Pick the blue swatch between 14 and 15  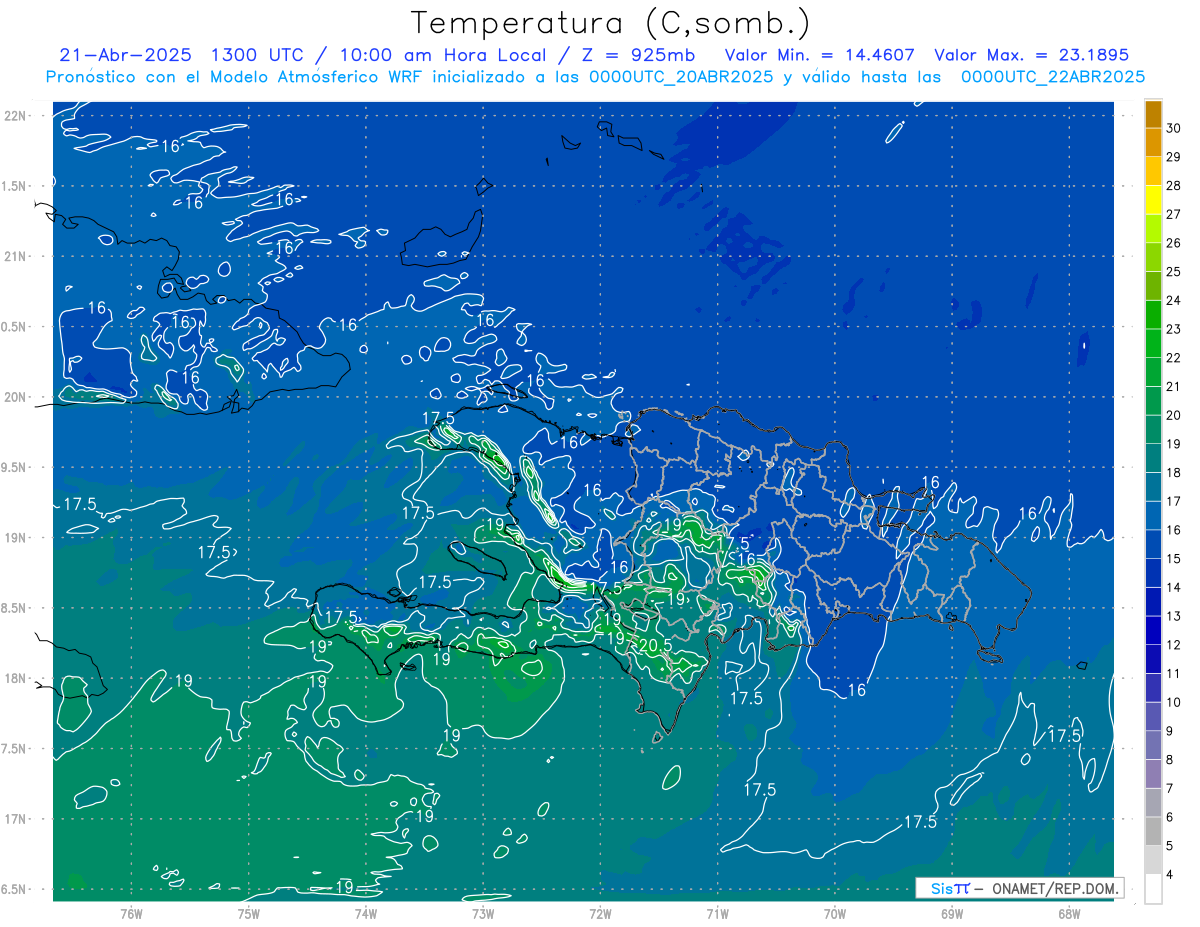[x=1153, y=574]
